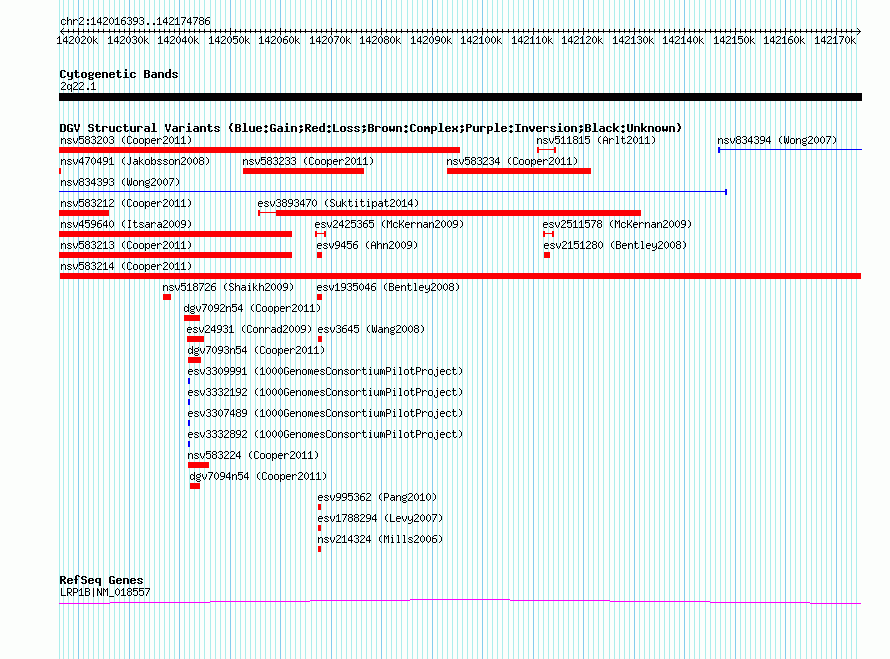Image resolution: width=890 pixels, height=659 pixels.
Task: Open esv9456 (Ahn2009) variant label
Action: [x=367, y=245]
